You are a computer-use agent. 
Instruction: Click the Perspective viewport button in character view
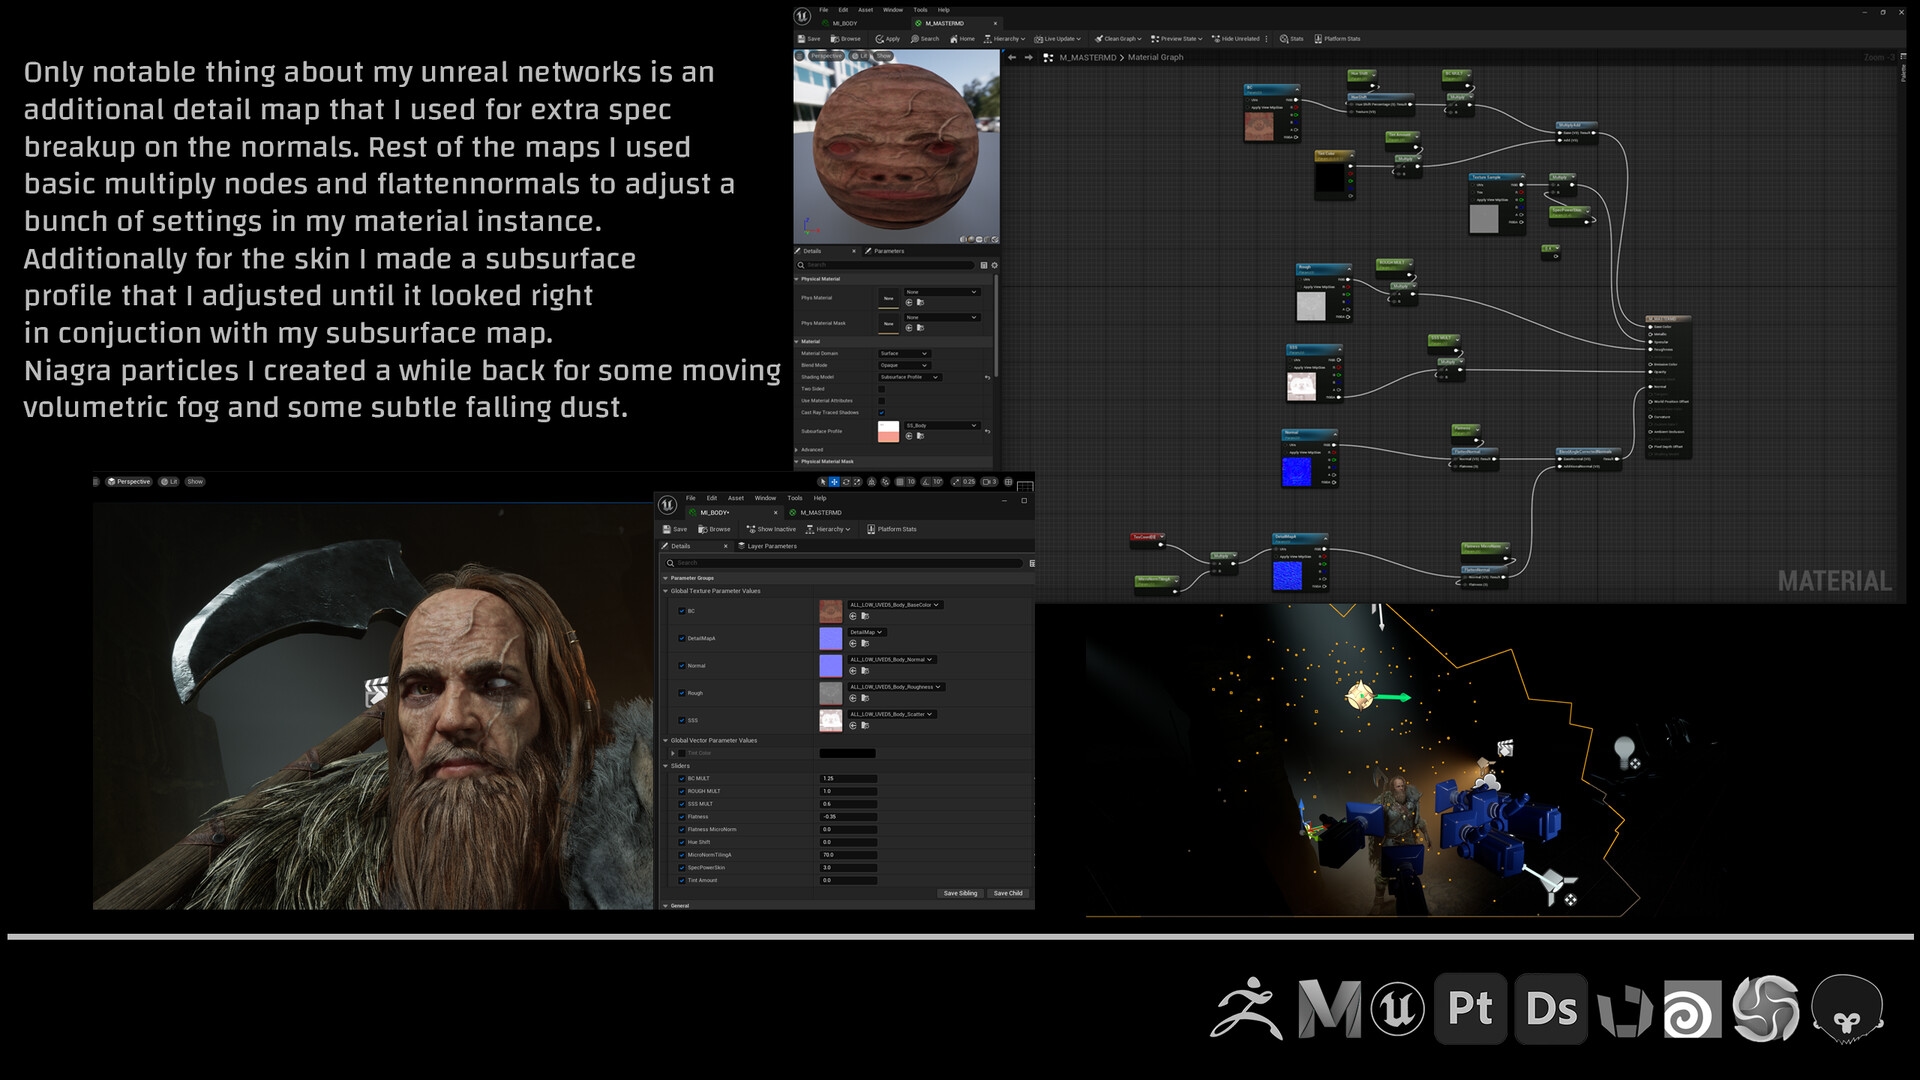(129, 482)
